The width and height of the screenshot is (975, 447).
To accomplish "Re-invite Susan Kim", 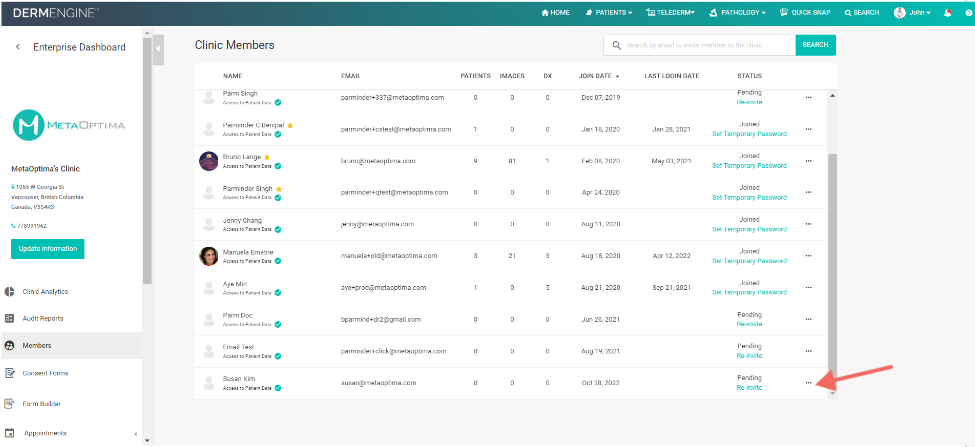I will pyautogui.click(x=749, y=387).
